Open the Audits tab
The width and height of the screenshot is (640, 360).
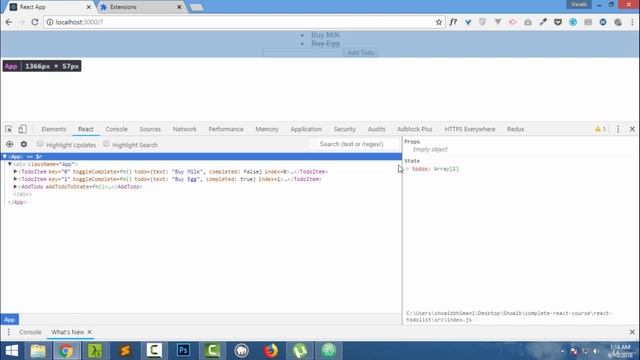click(x=376, y=129)
